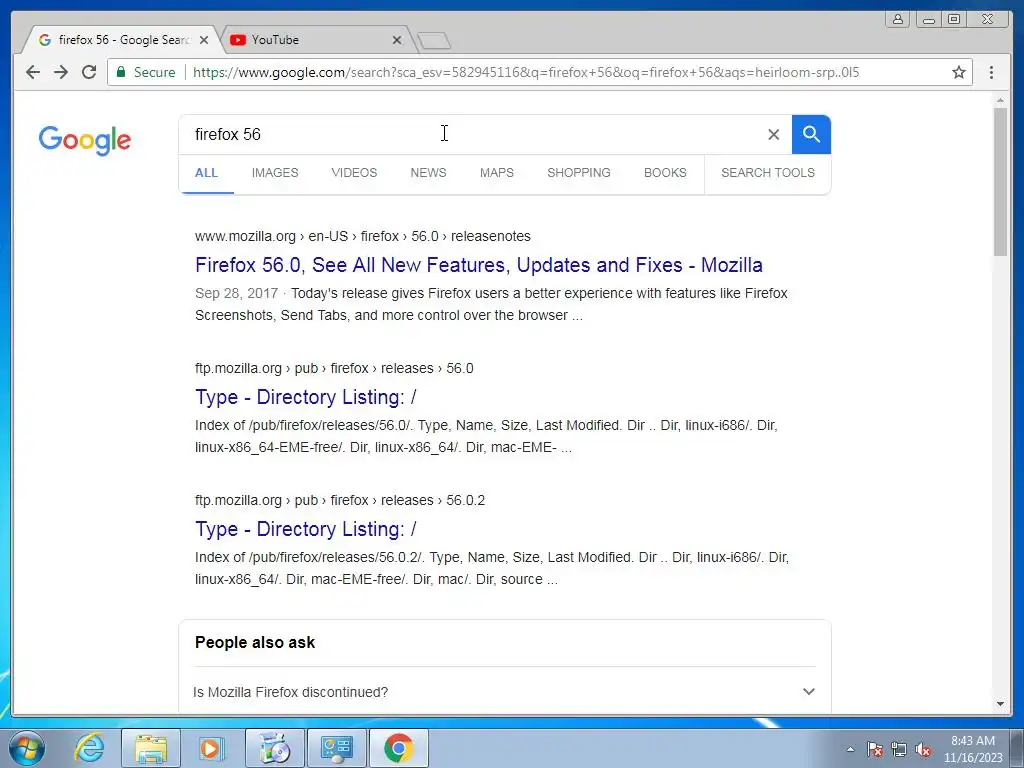Click the Chrome icon on the taskbar
1024x768 pixels.
tap(398, 748)
